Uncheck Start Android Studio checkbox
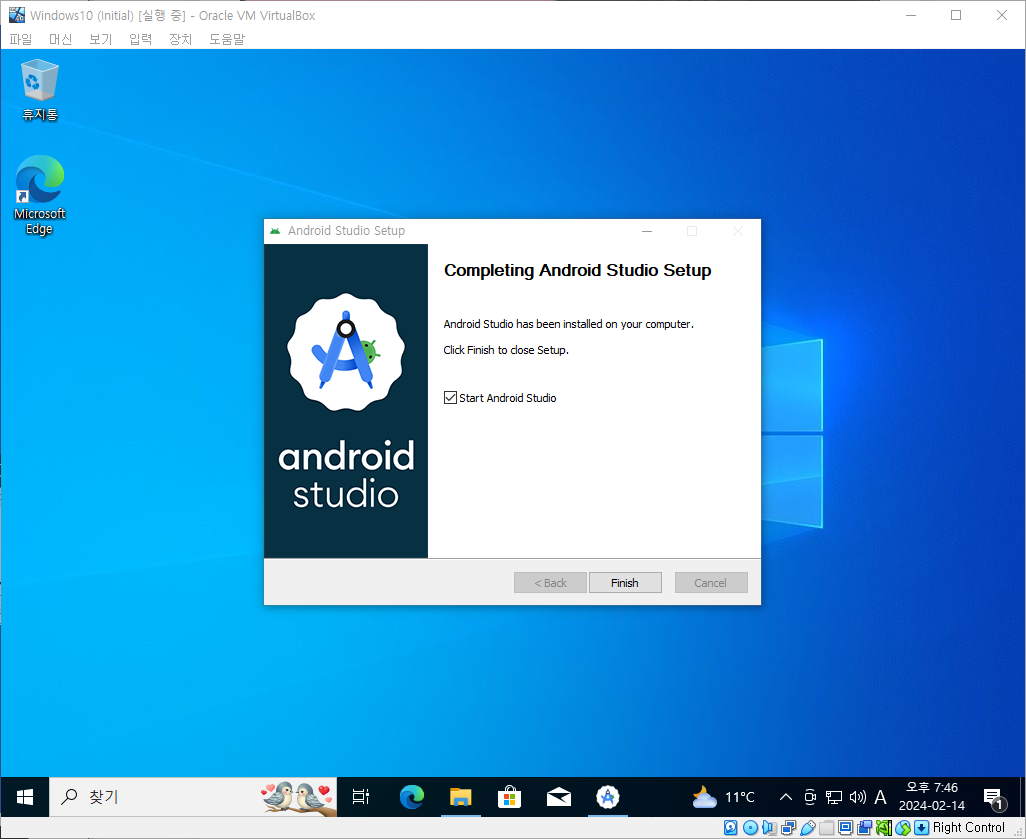 point(450,398)
